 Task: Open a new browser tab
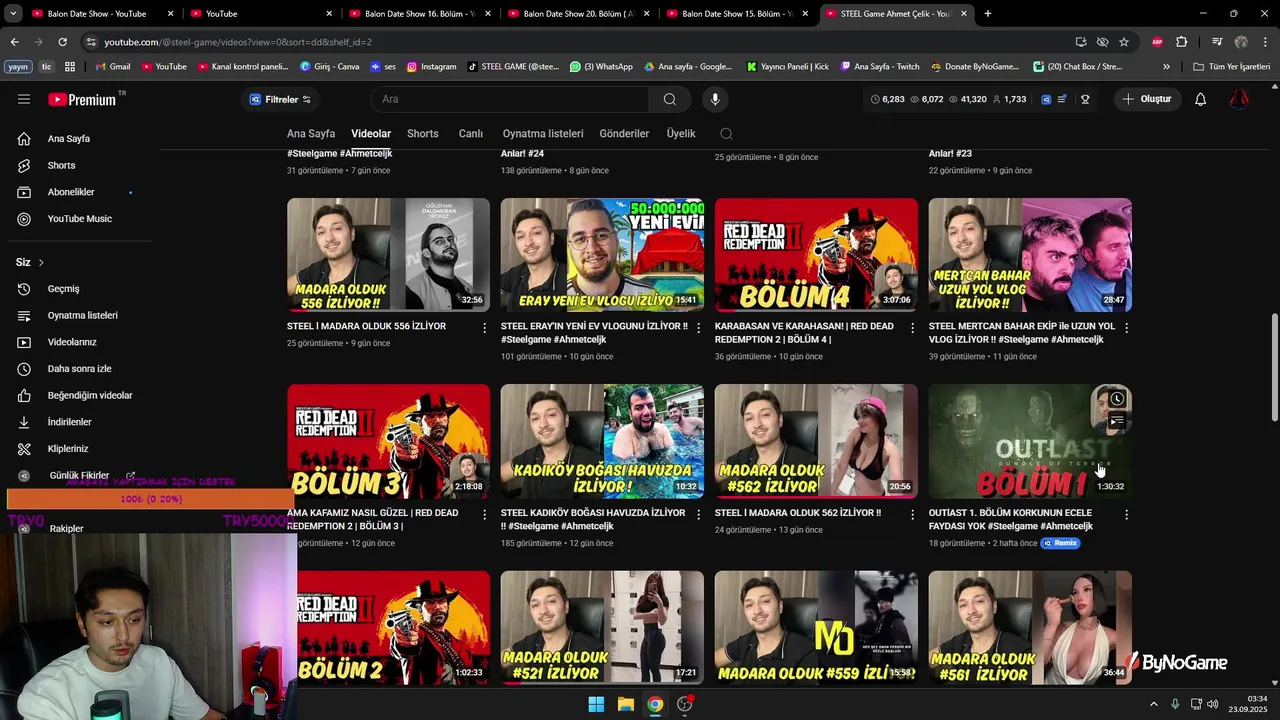click(988, 14)
